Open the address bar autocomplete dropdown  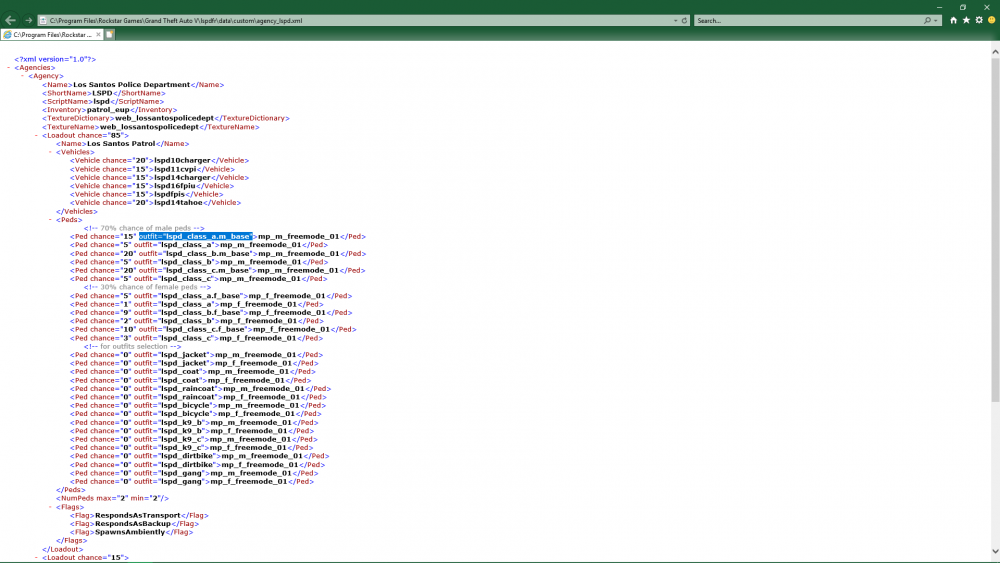pyautogui.click(x=674, y=20)
